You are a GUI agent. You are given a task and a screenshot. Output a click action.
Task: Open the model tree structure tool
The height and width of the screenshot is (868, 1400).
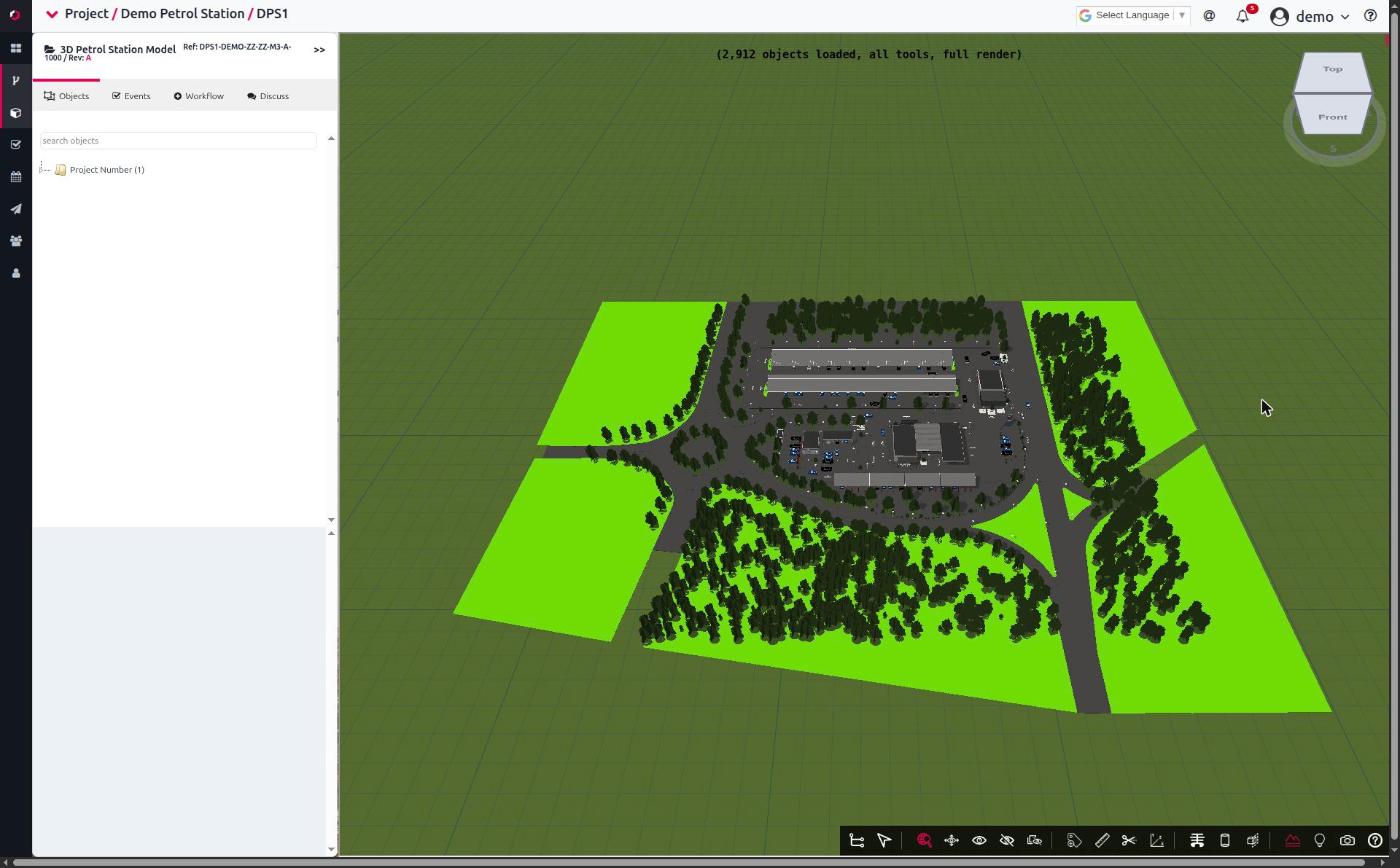click(x=856, y=841)
